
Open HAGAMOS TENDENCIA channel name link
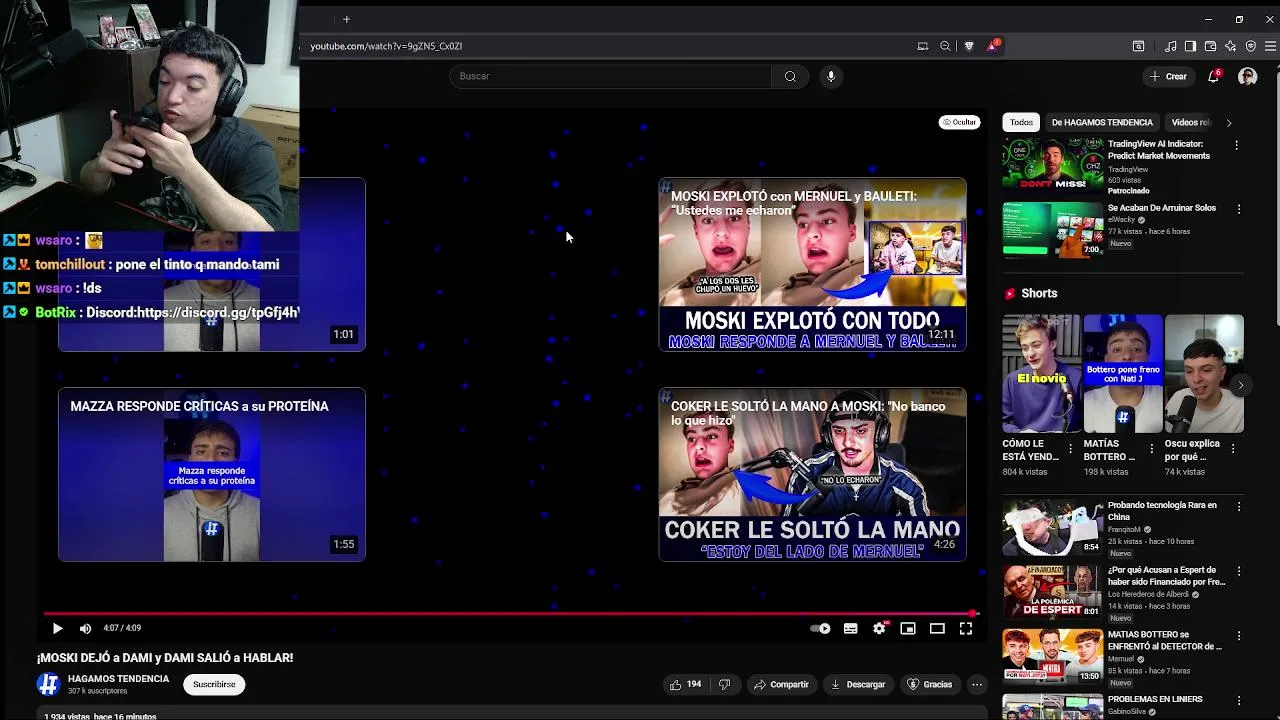tap(118, 679)
